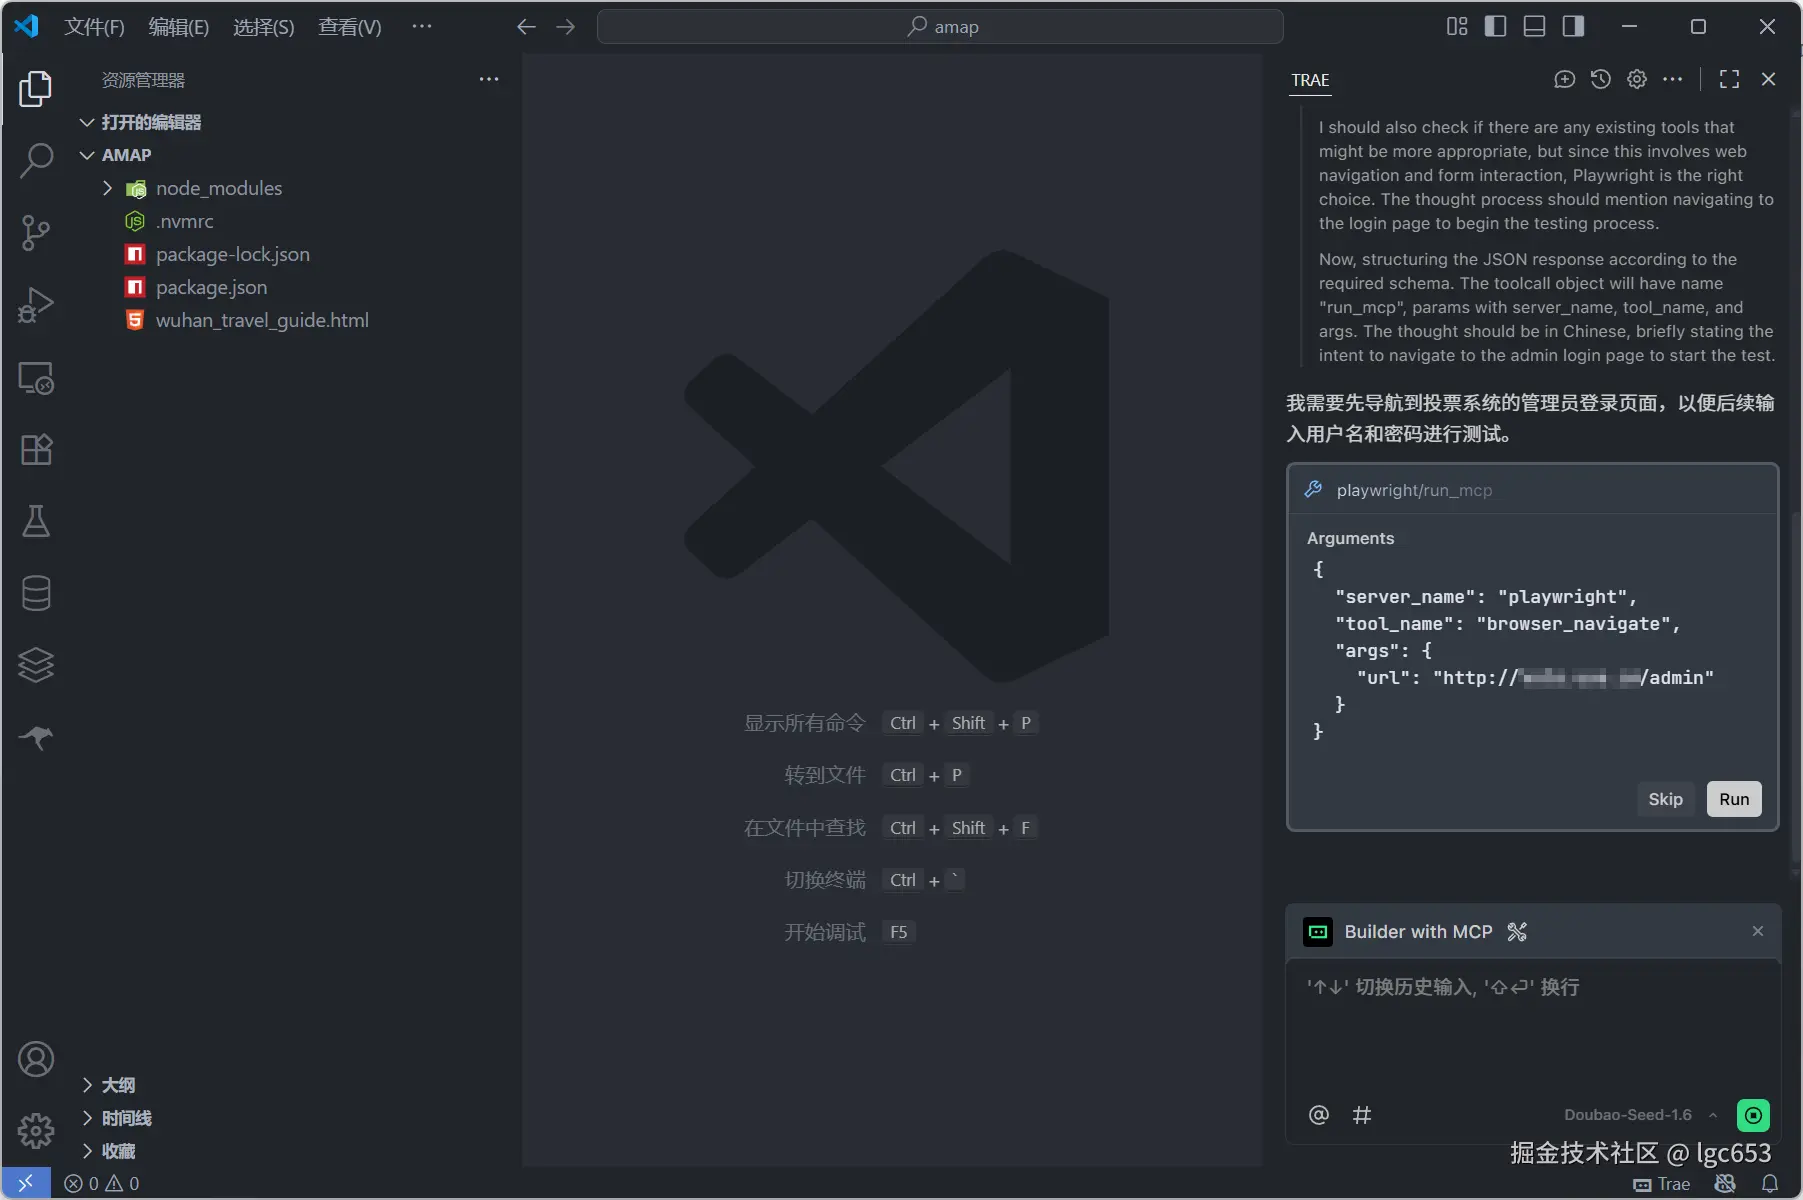Customize layout from title bar
This screenshot has height=1200, width=1803.
tap(1457, 27)
